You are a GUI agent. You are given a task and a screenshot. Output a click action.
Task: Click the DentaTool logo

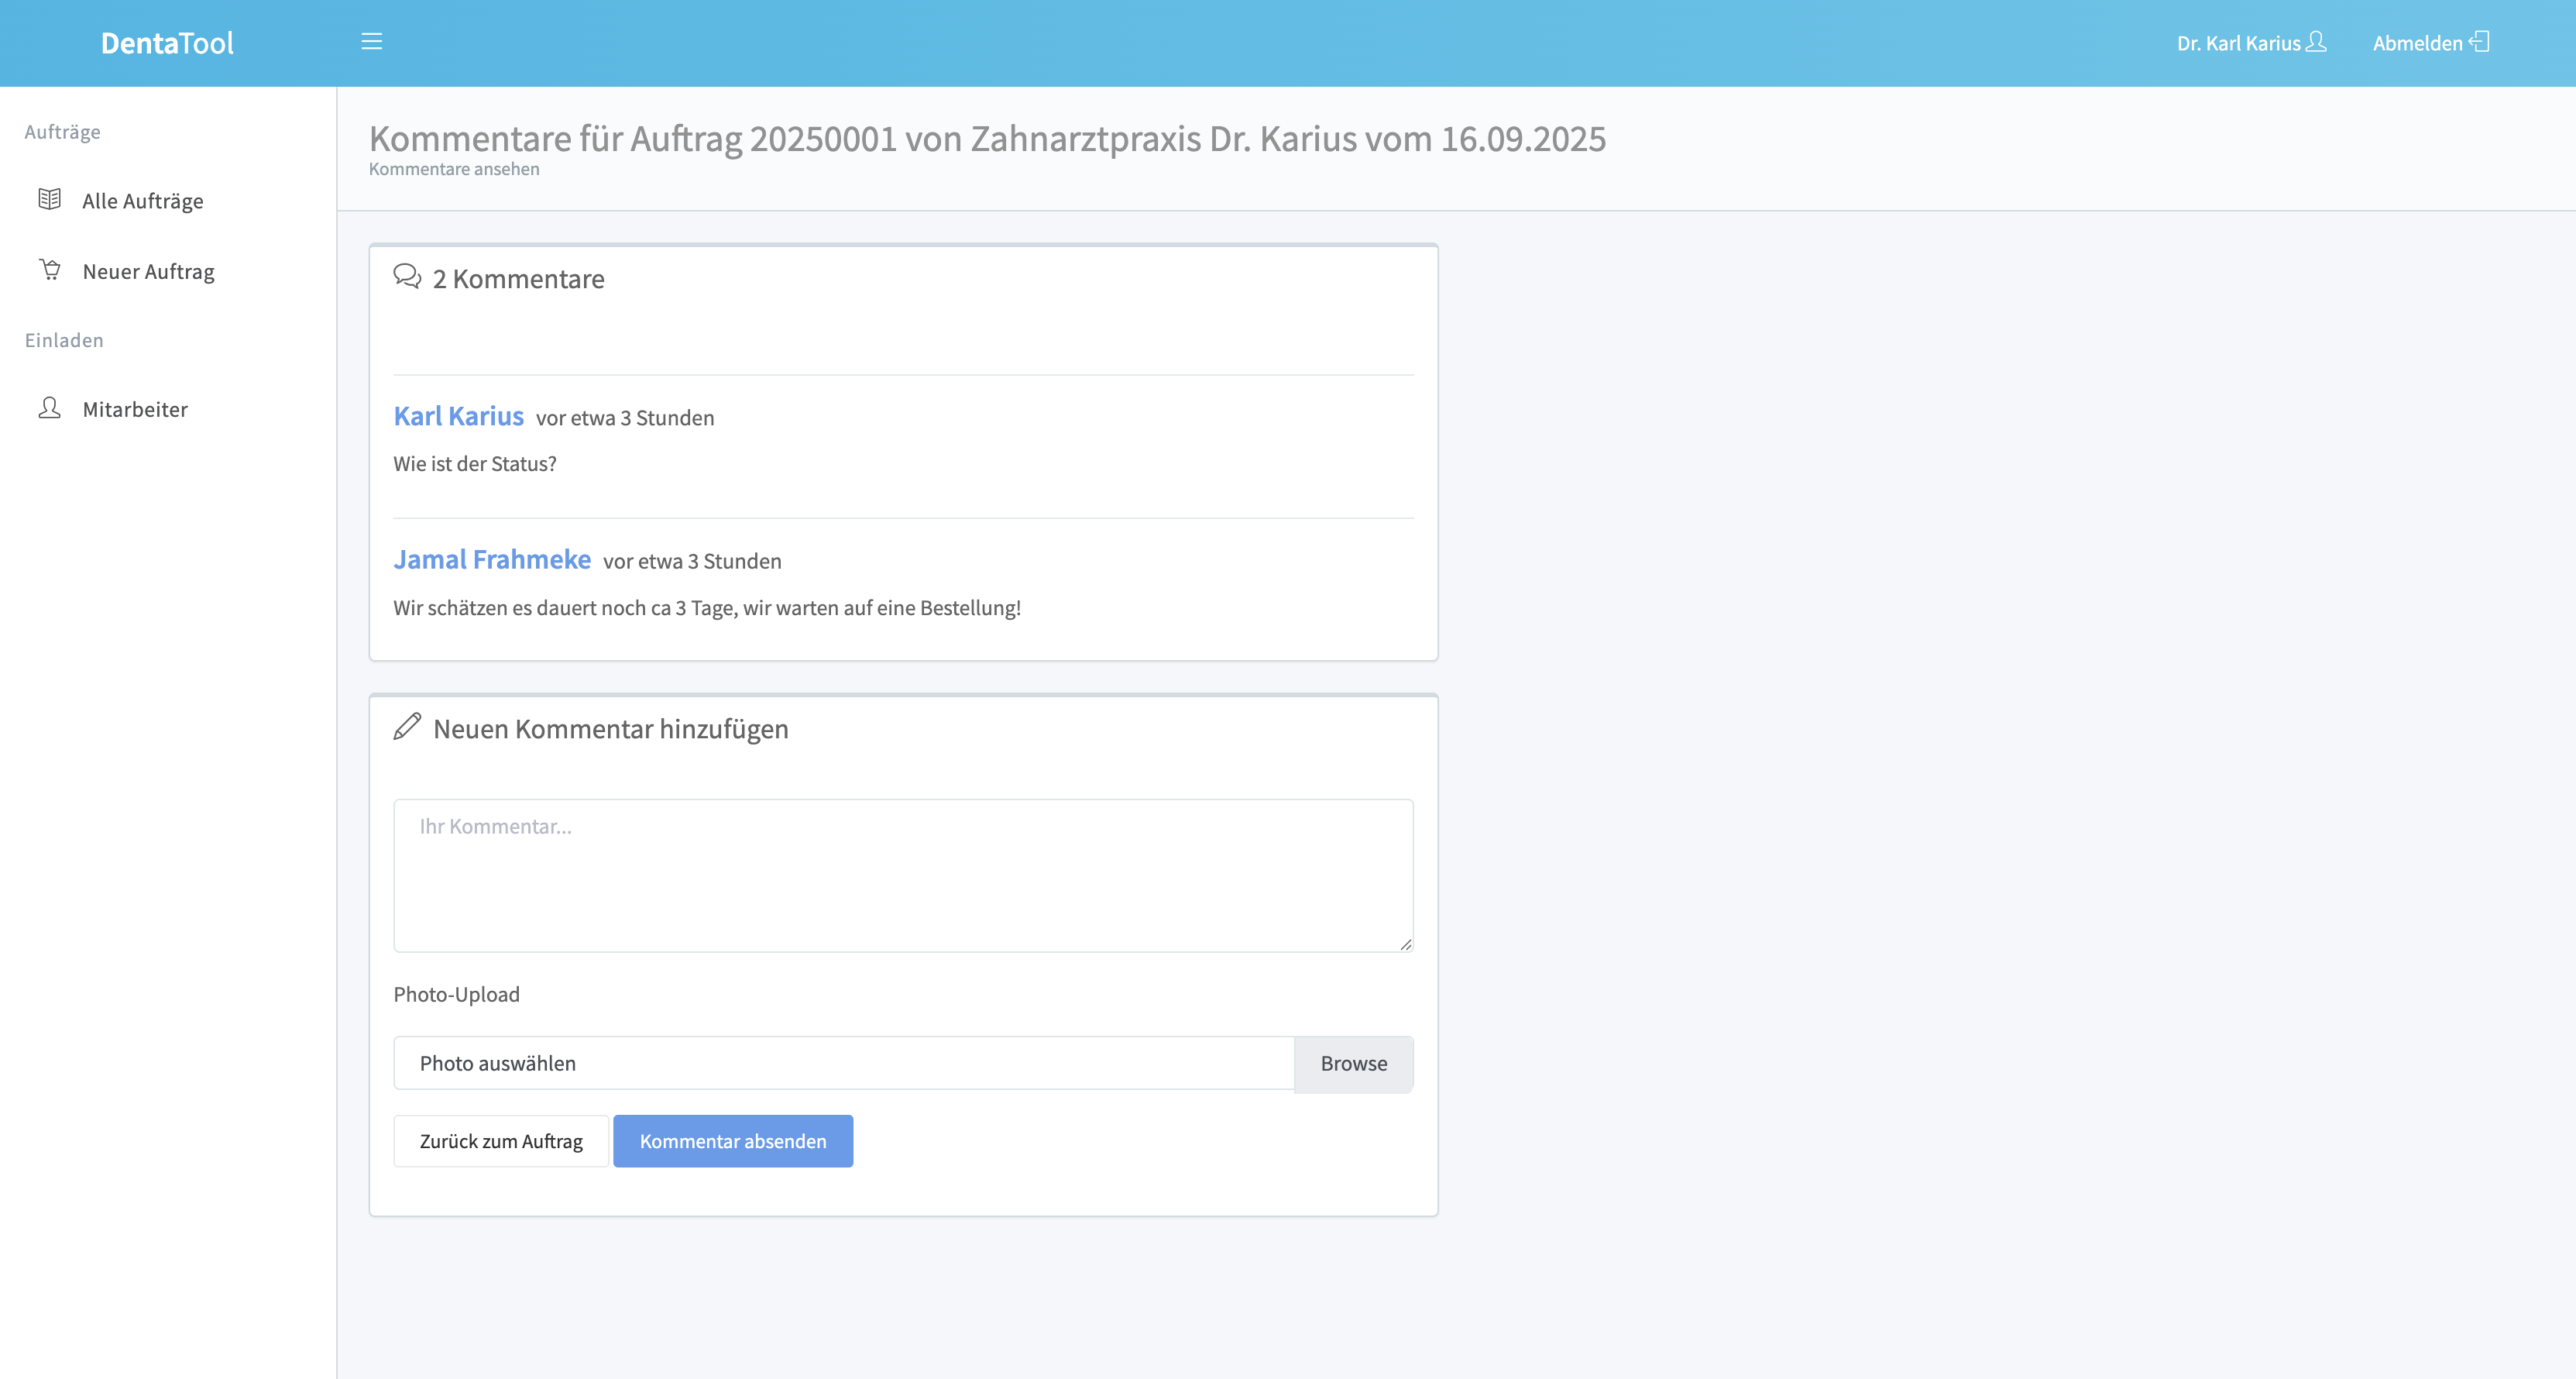[x=167, y=43]
